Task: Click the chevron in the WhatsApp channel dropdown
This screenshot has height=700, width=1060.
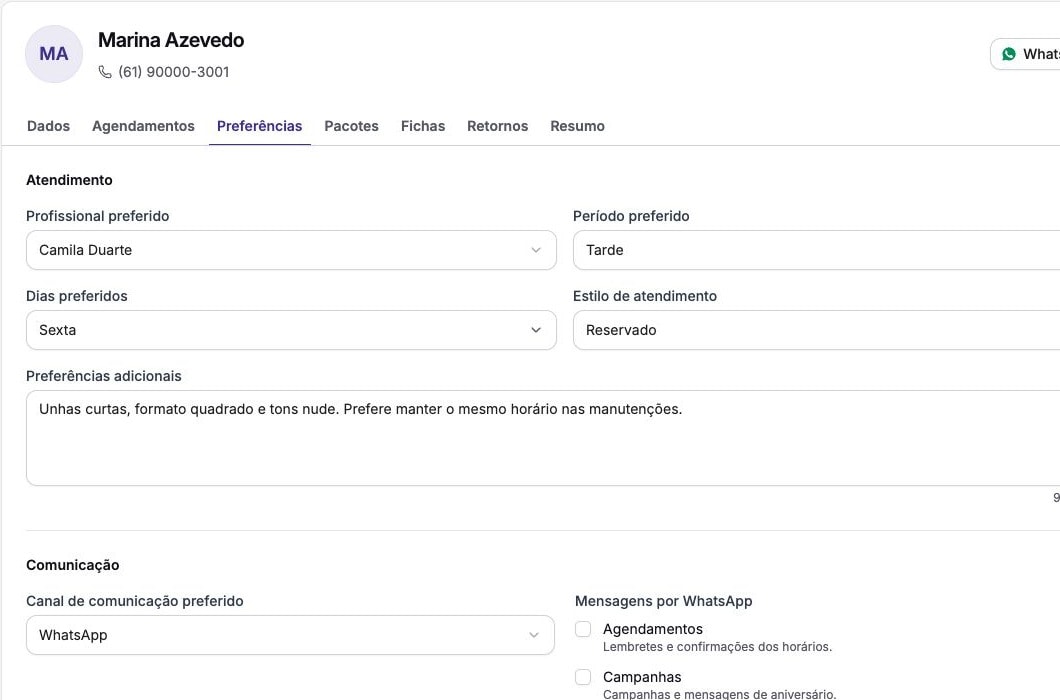Action: point(534,635)
